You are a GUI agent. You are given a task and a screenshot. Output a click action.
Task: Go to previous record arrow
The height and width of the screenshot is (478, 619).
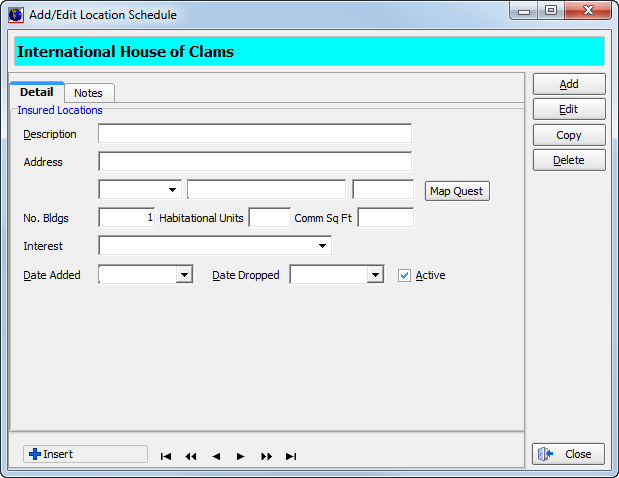pyautogui.click(x=216, y=456)
